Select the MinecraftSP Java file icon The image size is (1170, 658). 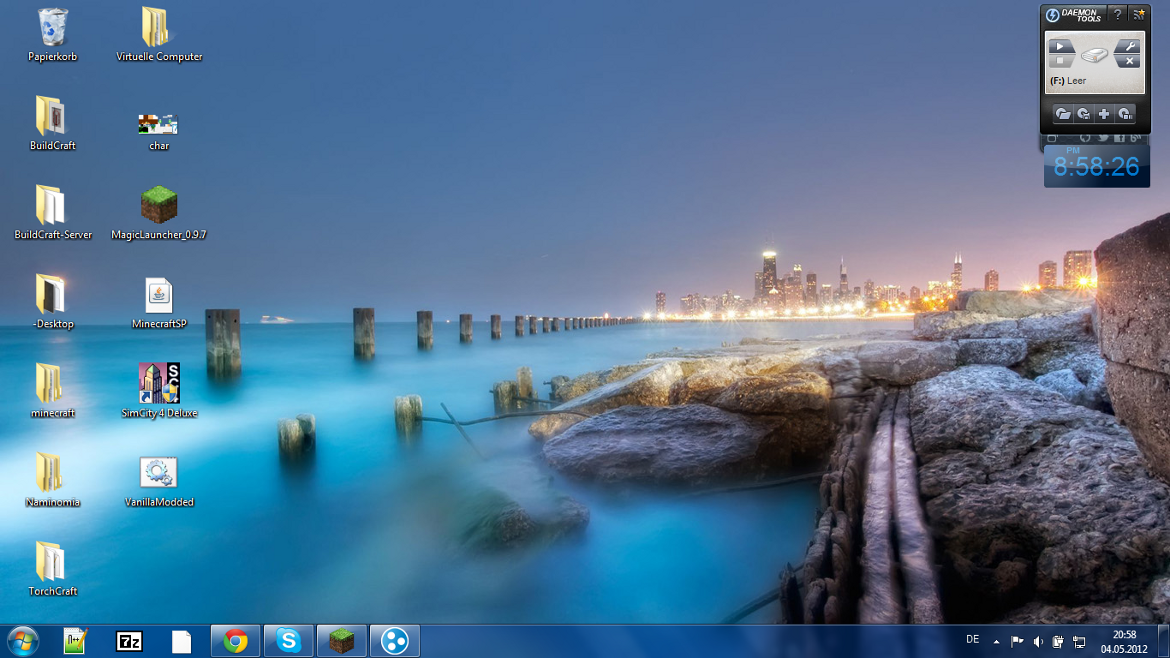(158, 296)
